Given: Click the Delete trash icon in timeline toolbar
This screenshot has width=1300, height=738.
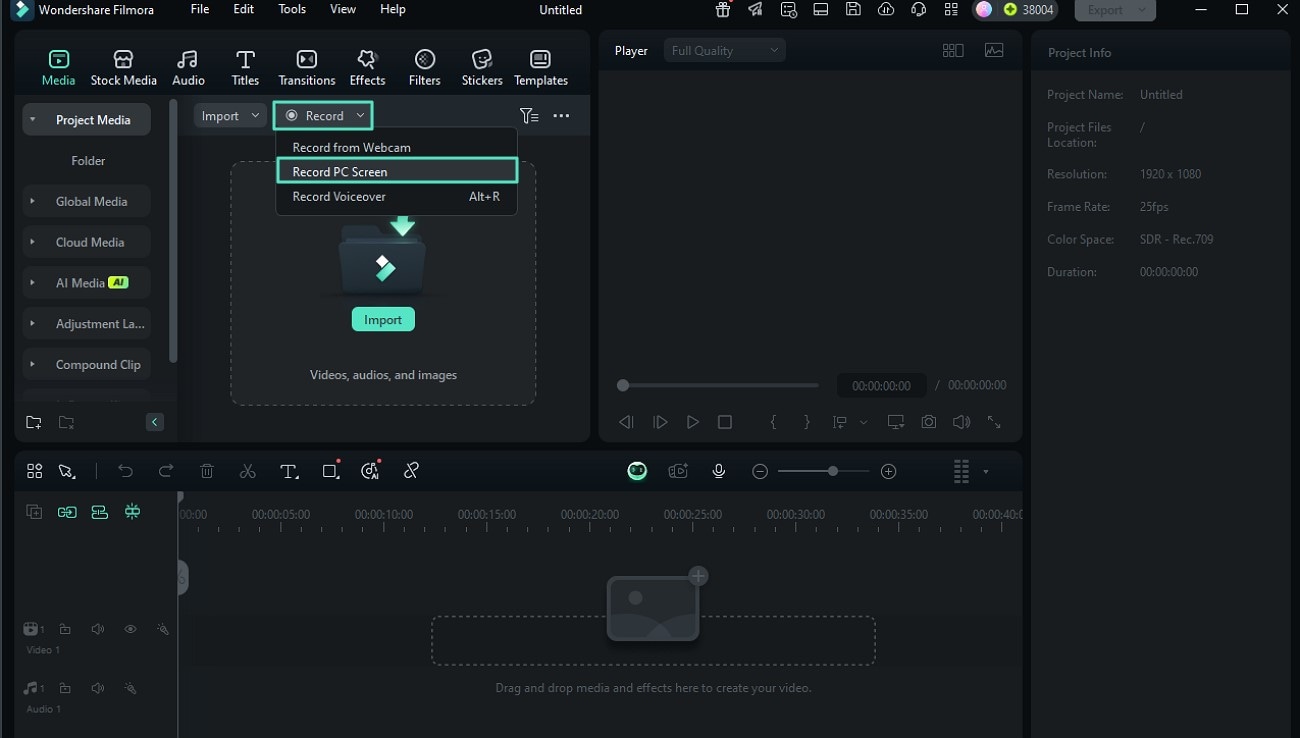Looking at the screenshot, I should (207, 471).
